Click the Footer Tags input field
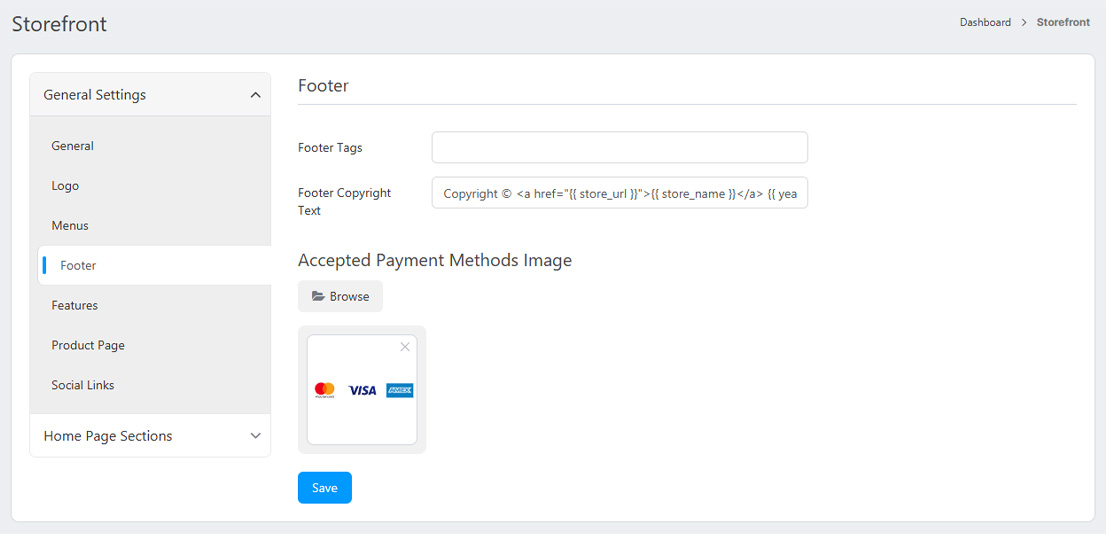 pos(619,148)
